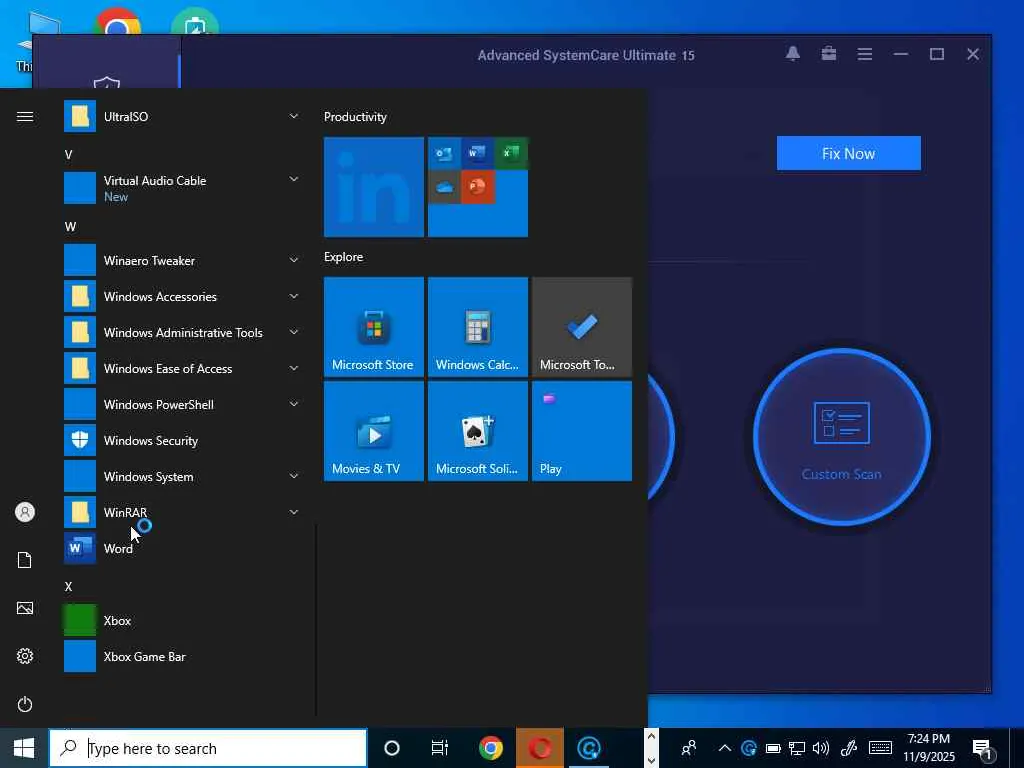Open the Pictures shortcut icon
Viewport: 1024px width, 768px height.
click(25, 608)
